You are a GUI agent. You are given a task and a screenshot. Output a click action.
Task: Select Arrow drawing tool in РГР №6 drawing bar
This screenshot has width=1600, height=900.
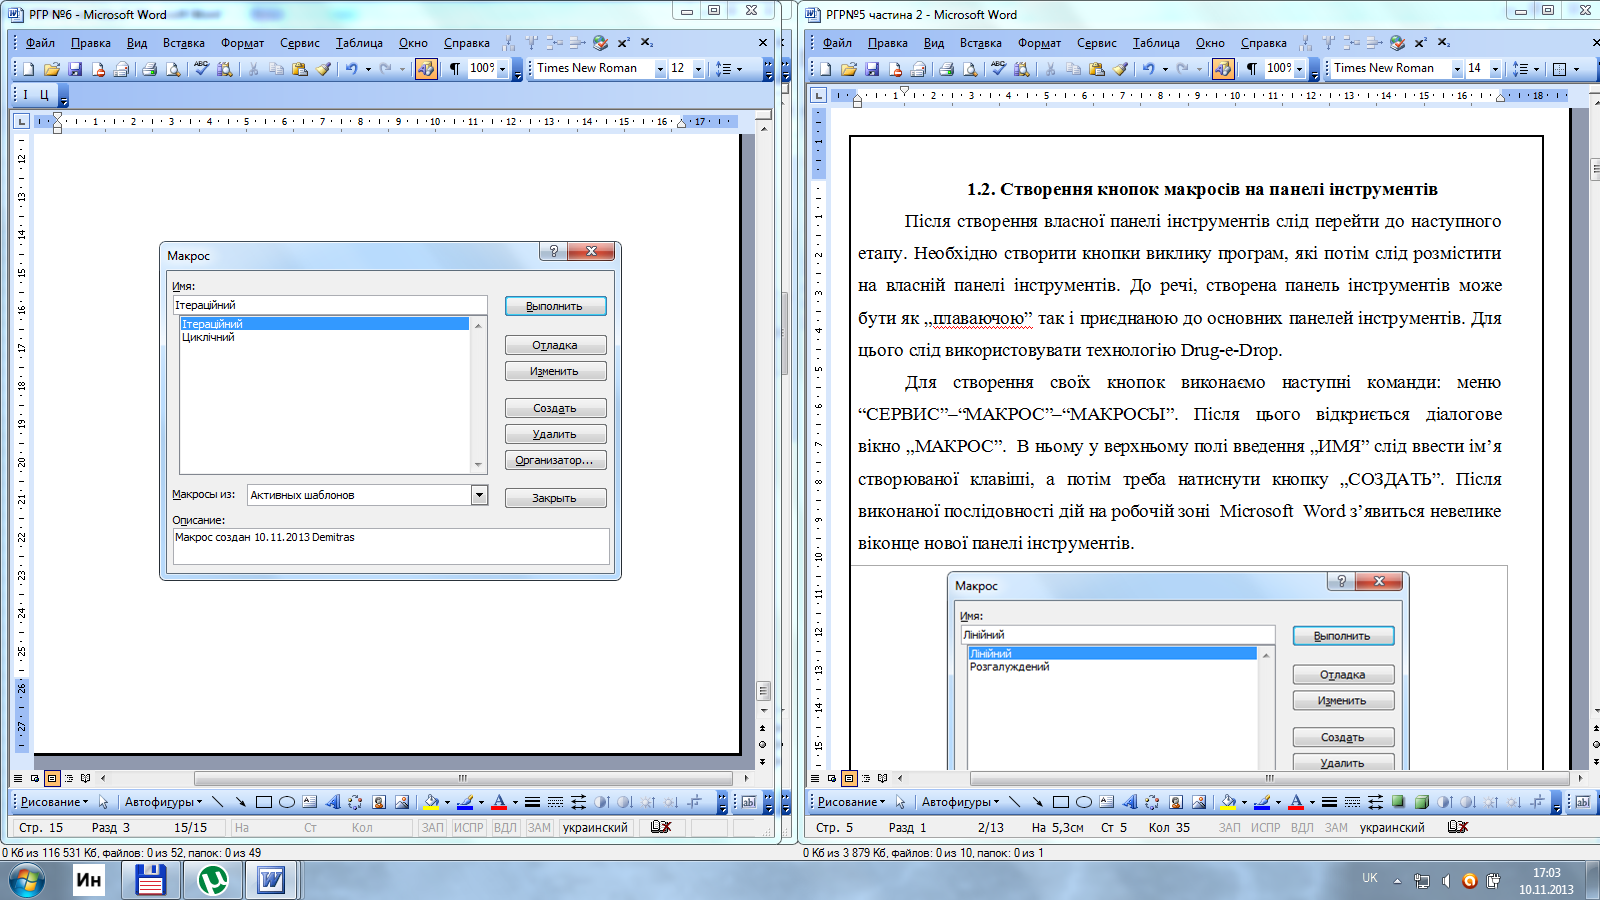(x=240, y=802)
